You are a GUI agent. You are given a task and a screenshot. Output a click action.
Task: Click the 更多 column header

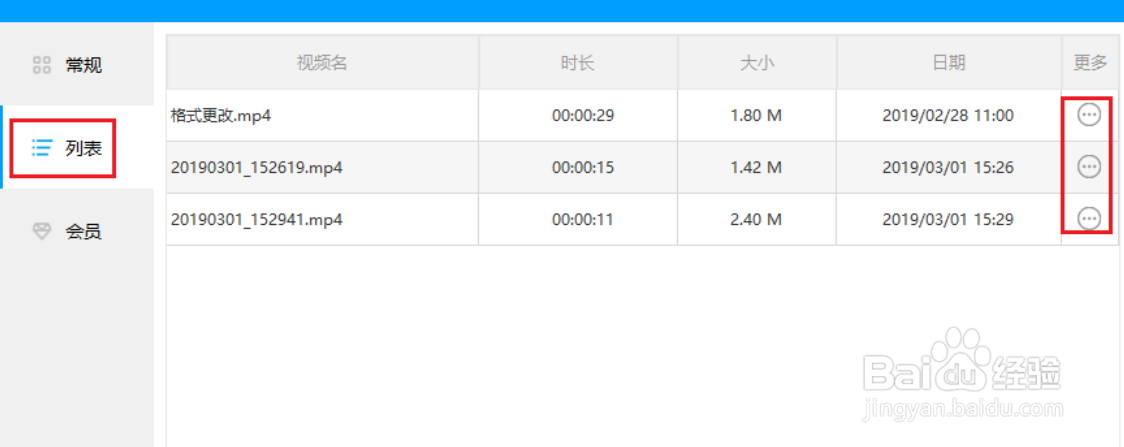(1090, 63)
